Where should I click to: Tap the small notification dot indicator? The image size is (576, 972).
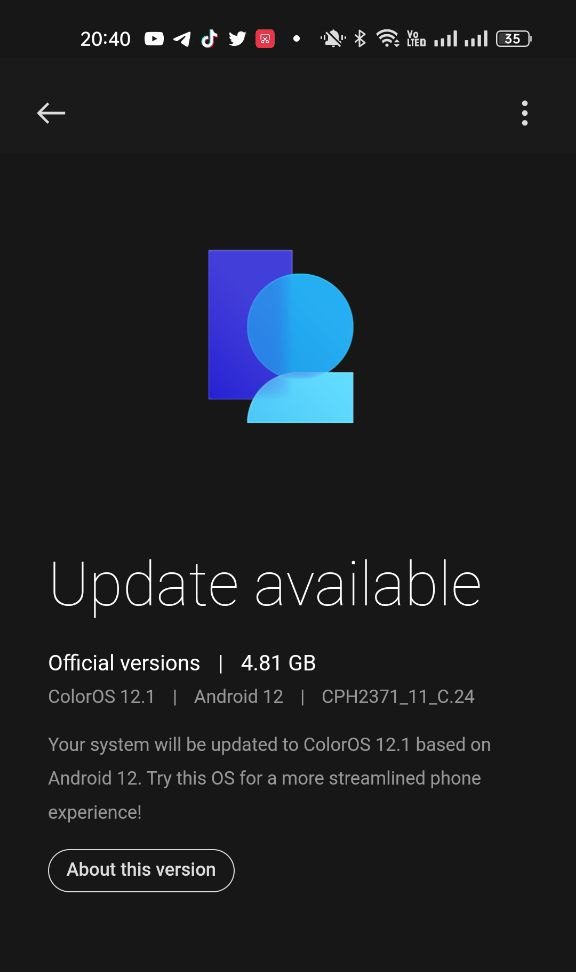[296, 39]
